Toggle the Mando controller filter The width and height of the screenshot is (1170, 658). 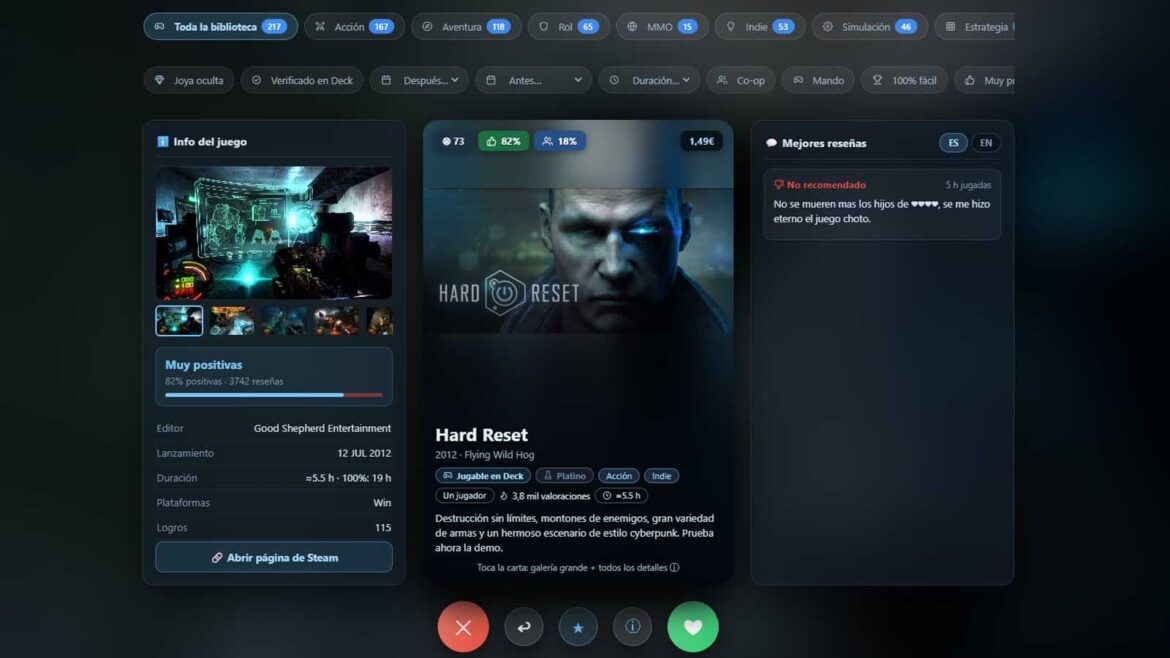pyautogui.click(x=819, y=81)
